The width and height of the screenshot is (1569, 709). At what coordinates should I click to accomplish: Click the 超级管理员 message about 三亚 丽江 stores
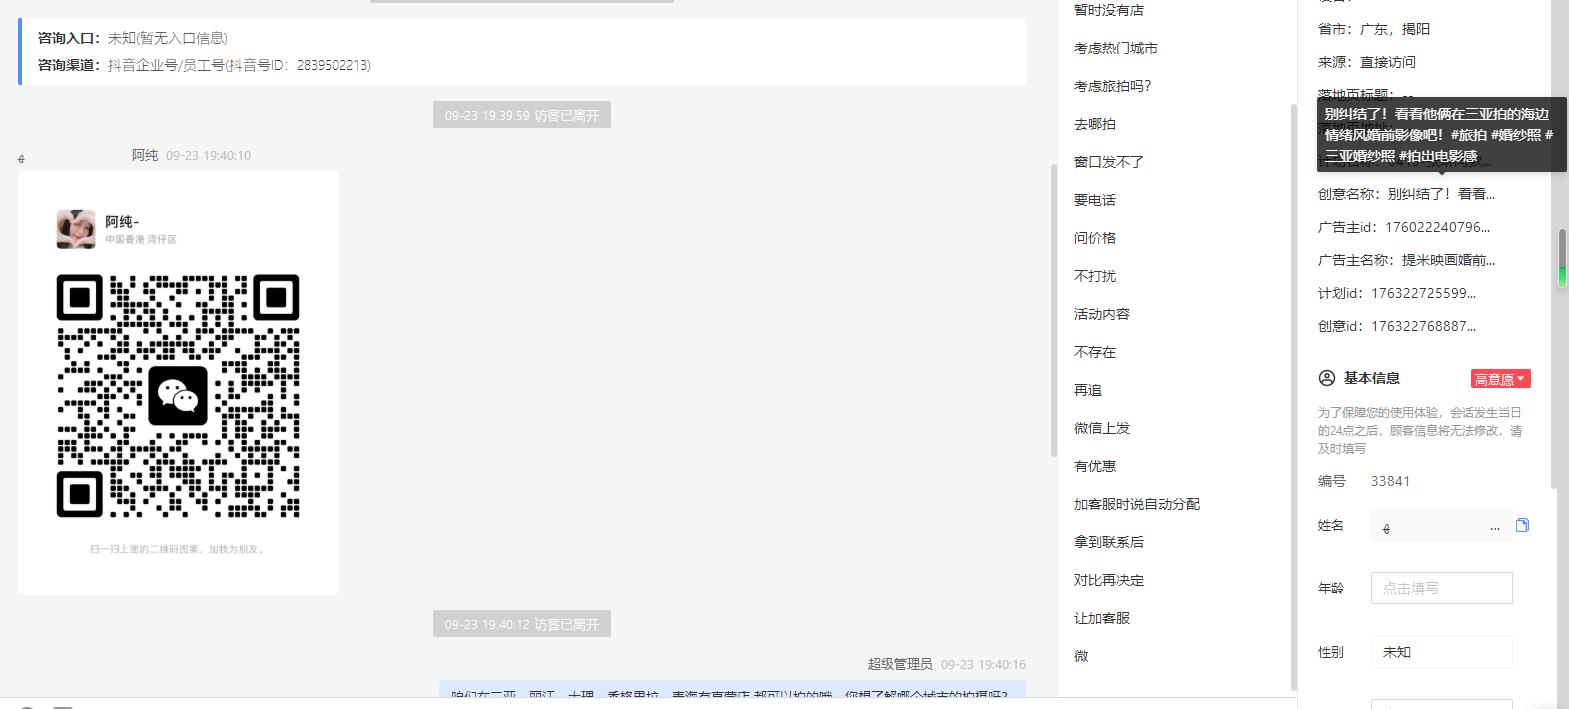click(733, 689)
